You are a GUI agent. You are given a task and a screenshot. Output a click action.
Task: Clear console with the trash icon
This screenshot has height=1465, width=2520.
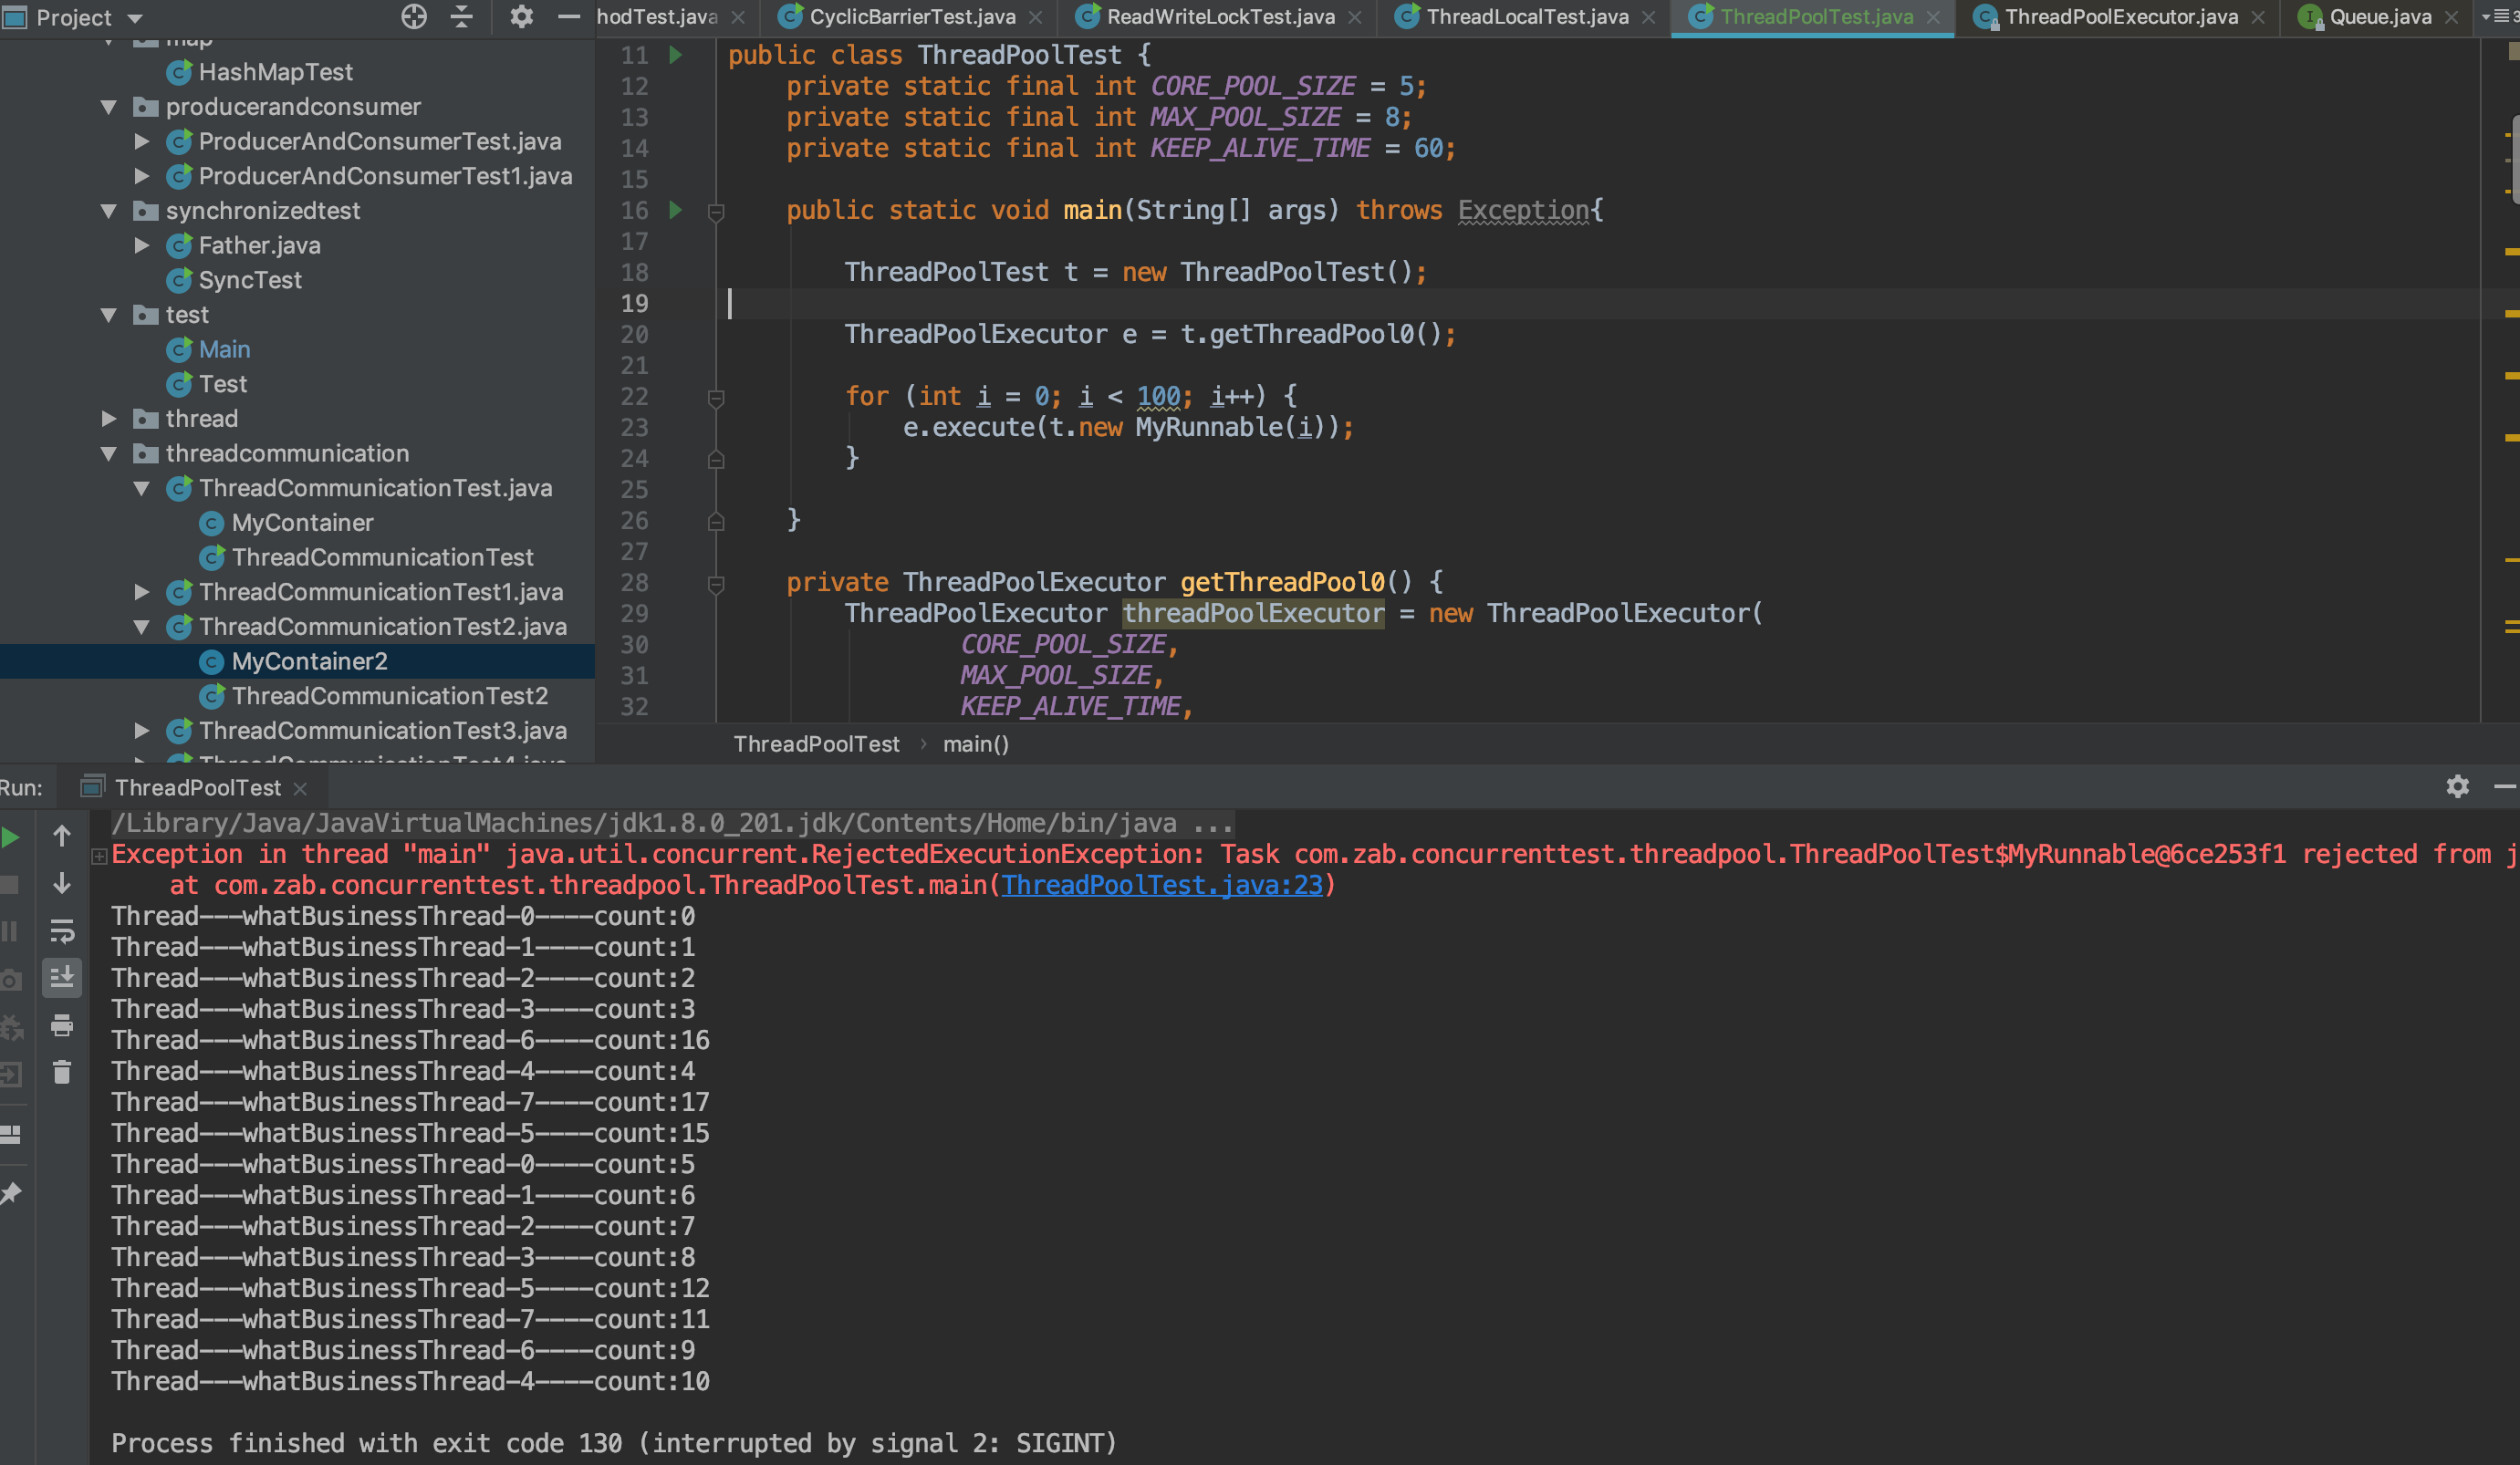[62, 1072]
